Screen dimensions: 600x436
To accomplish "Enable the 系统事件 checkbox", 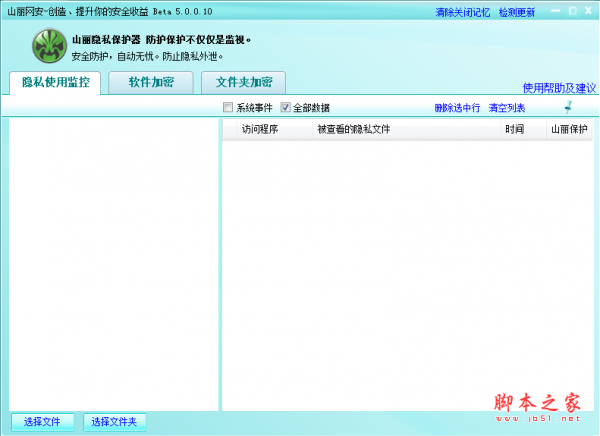I will 228,108.
